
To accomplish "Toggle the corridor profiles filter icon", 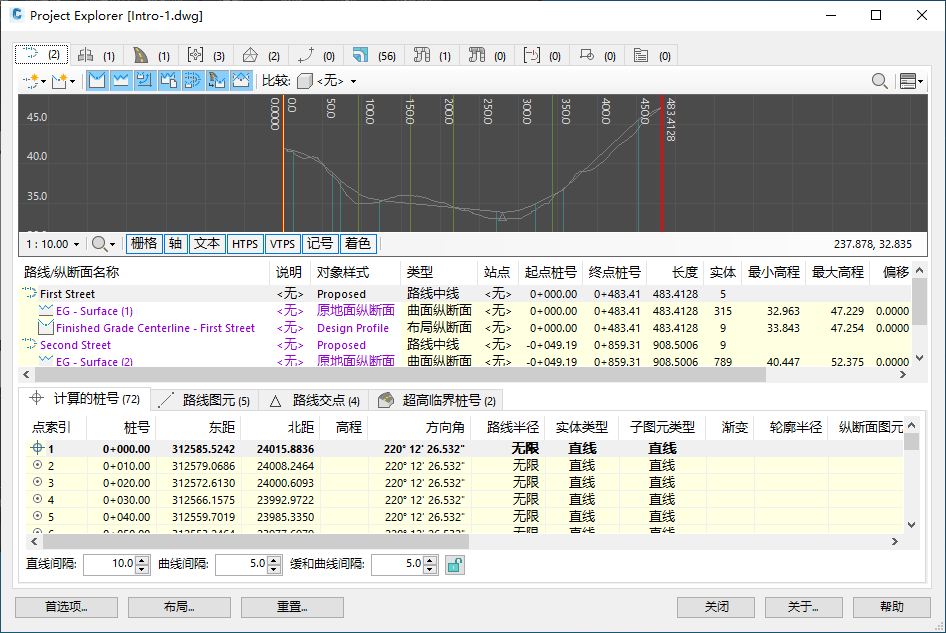I will pyautogui.click(x=217, y=80).
